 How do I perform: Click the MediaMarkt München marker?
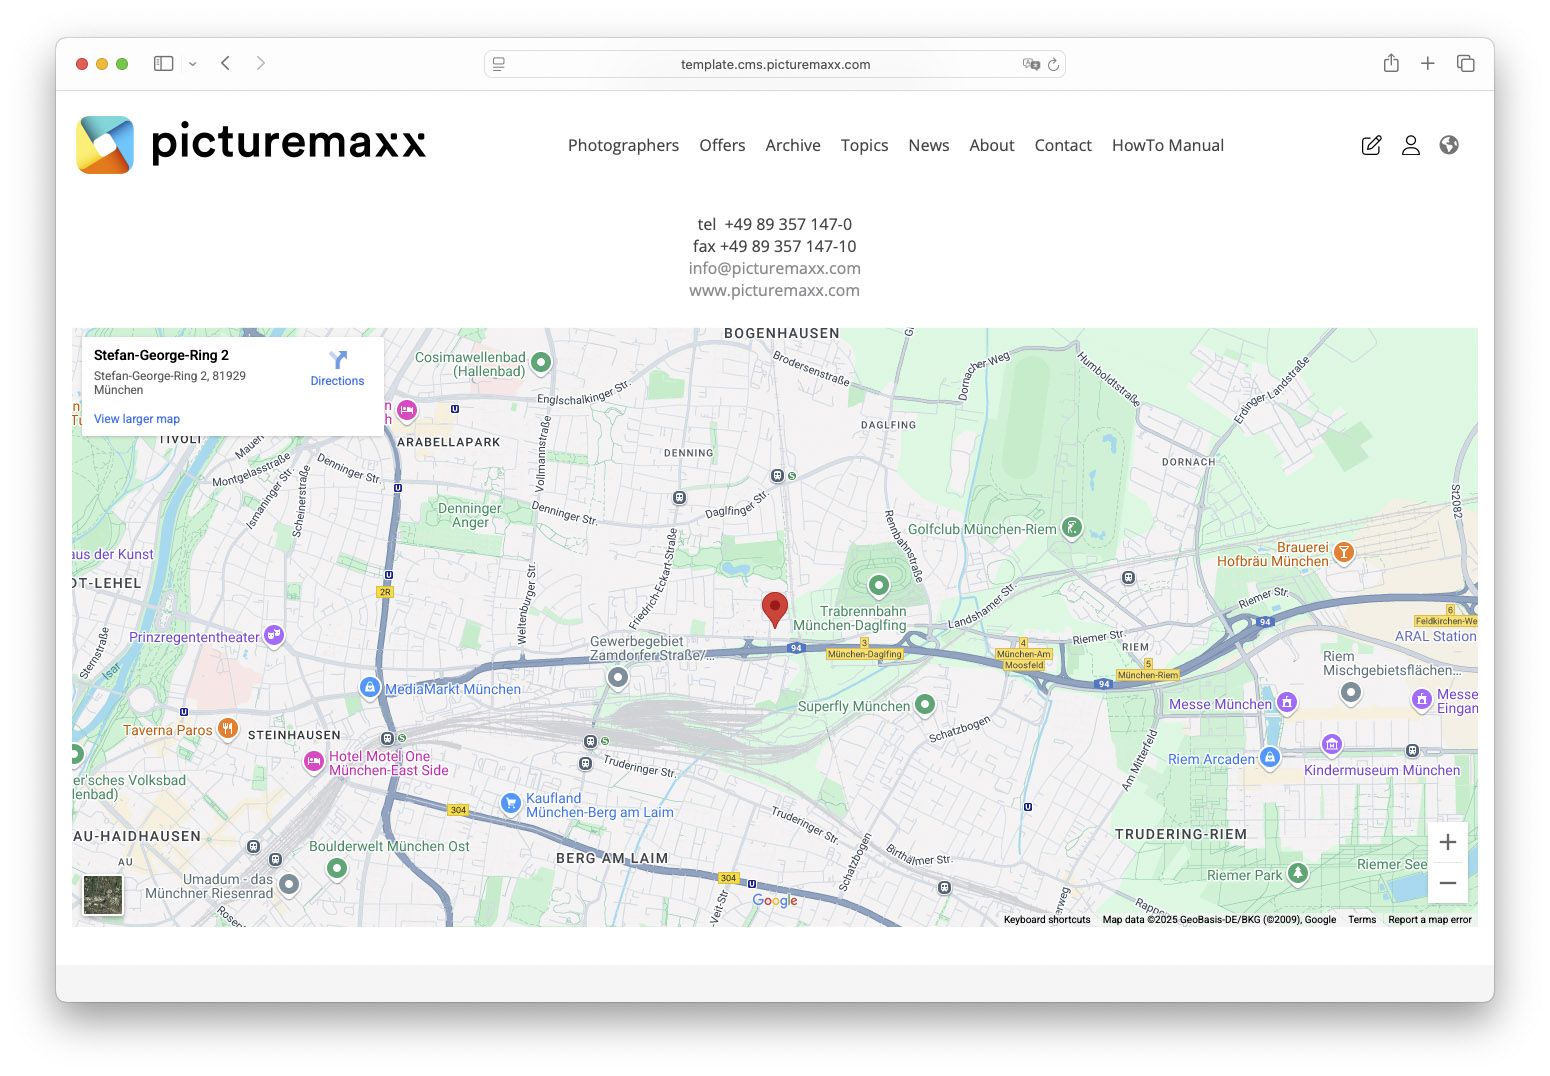coord(370,687)
